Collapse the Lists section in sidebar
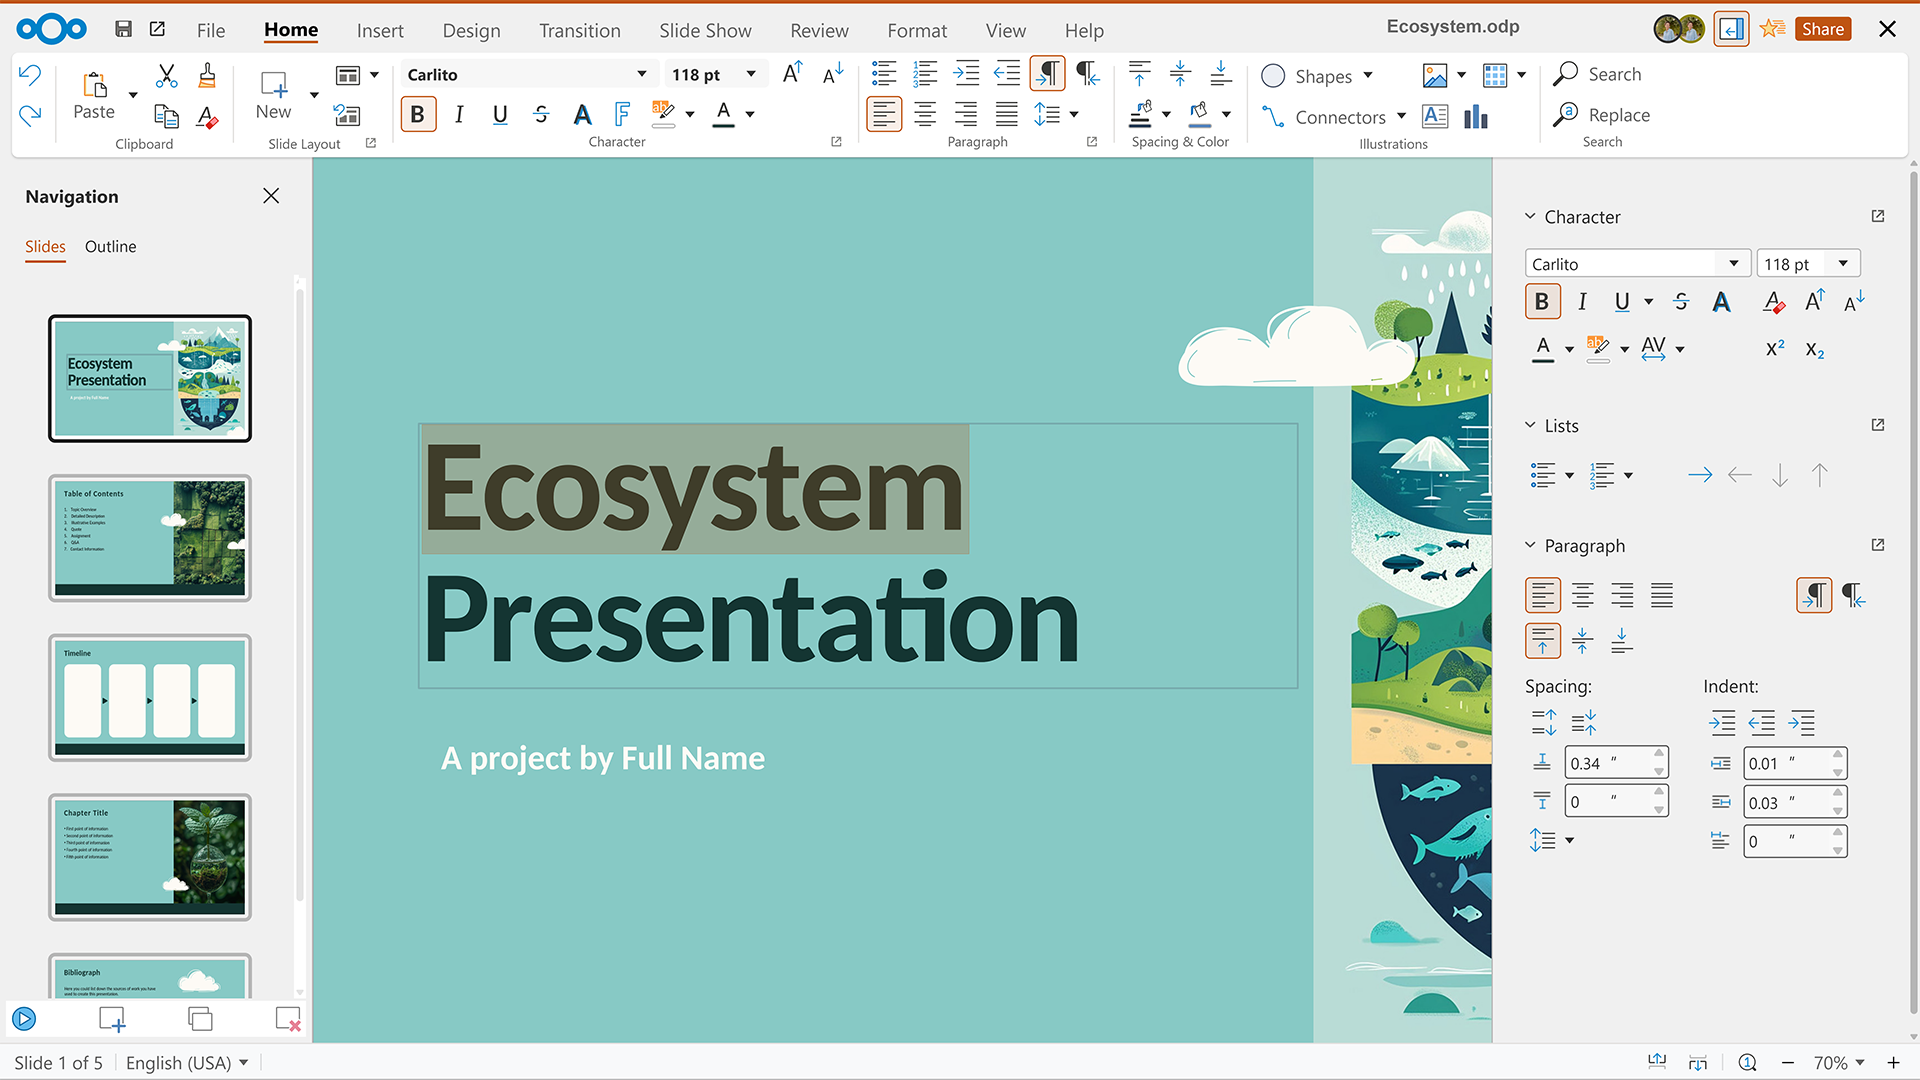The height and width of the screenshot is (1080, 1920). click(x=1530, y=425)
